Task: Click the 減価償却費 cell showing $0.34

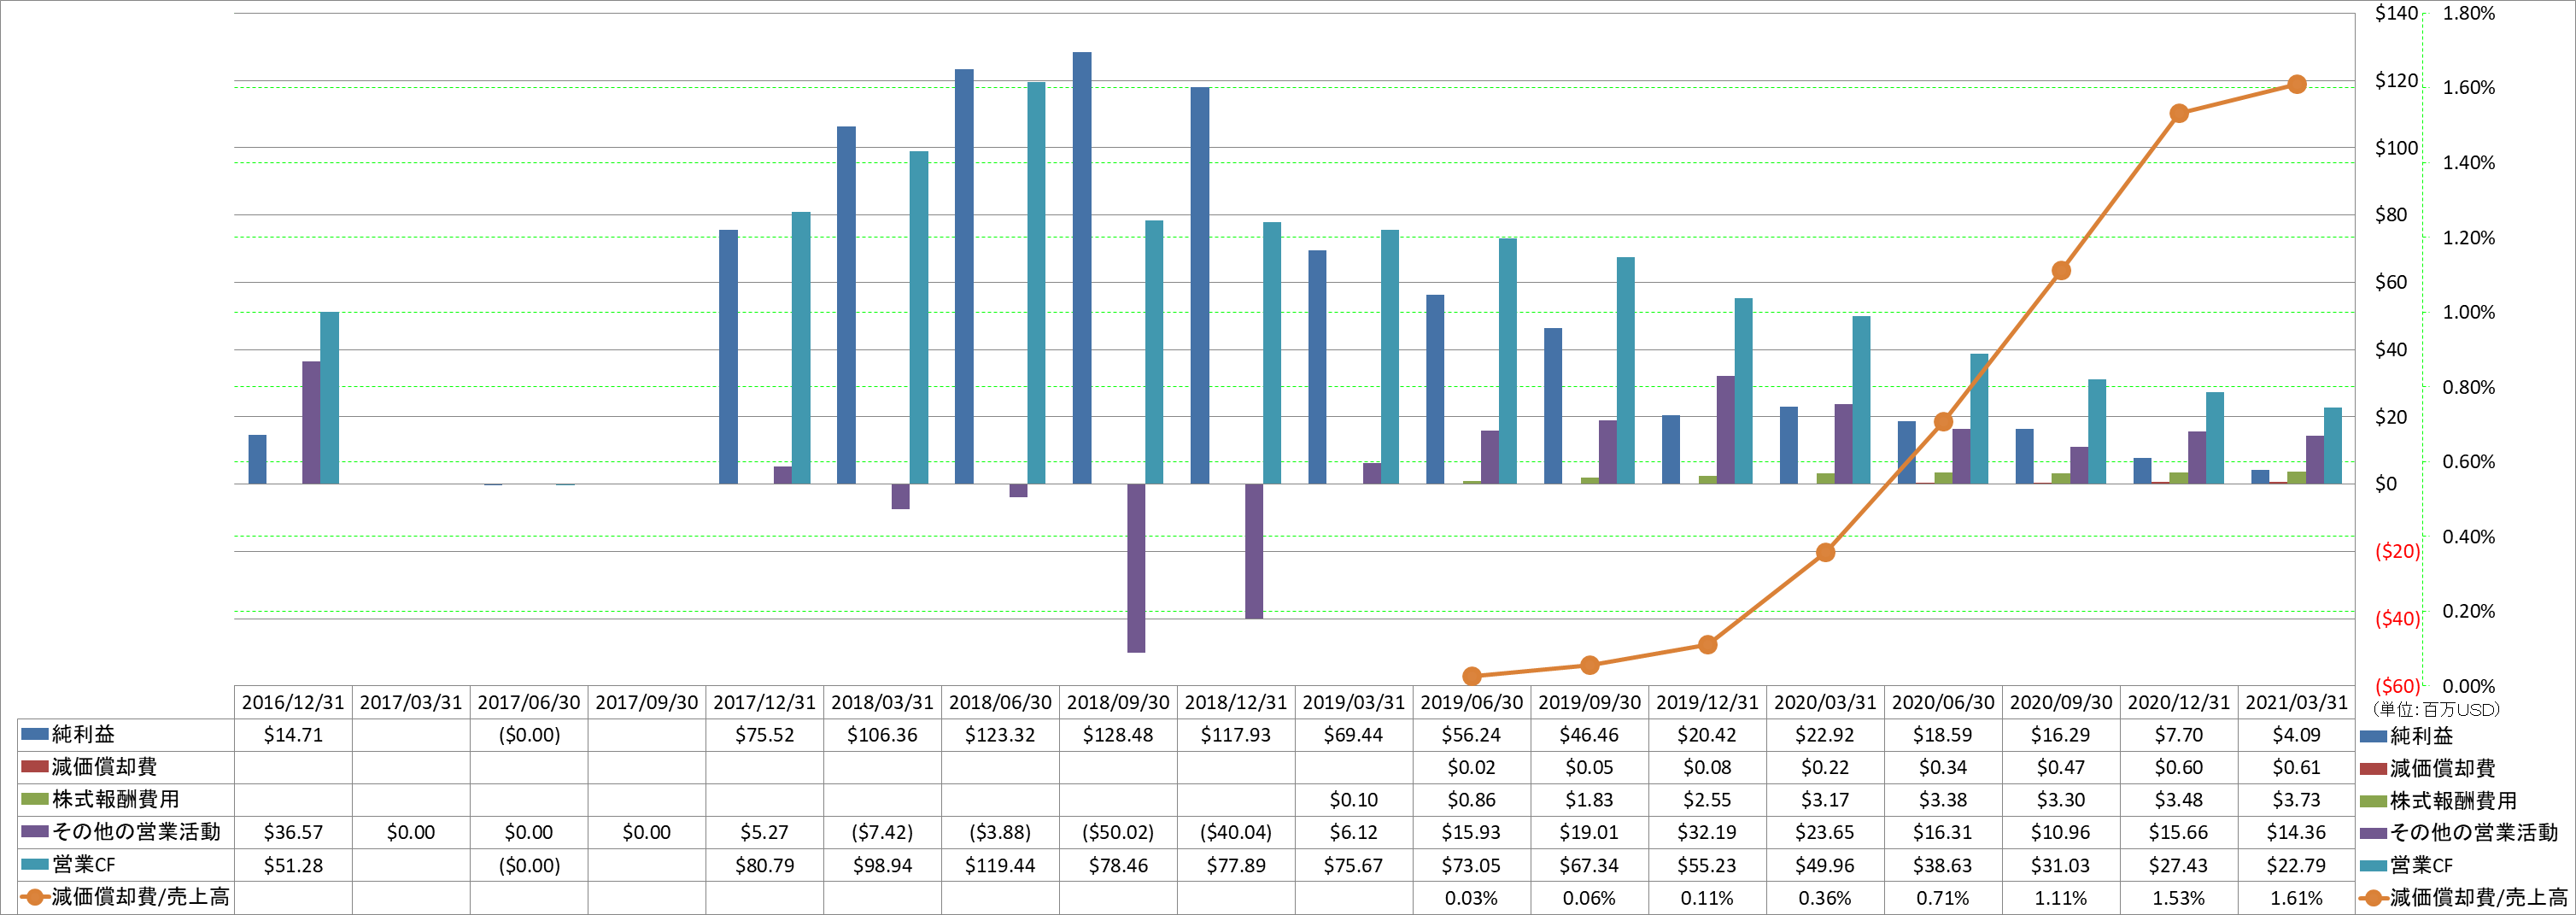Action: pyautogui.click(x=1943, y=767)
